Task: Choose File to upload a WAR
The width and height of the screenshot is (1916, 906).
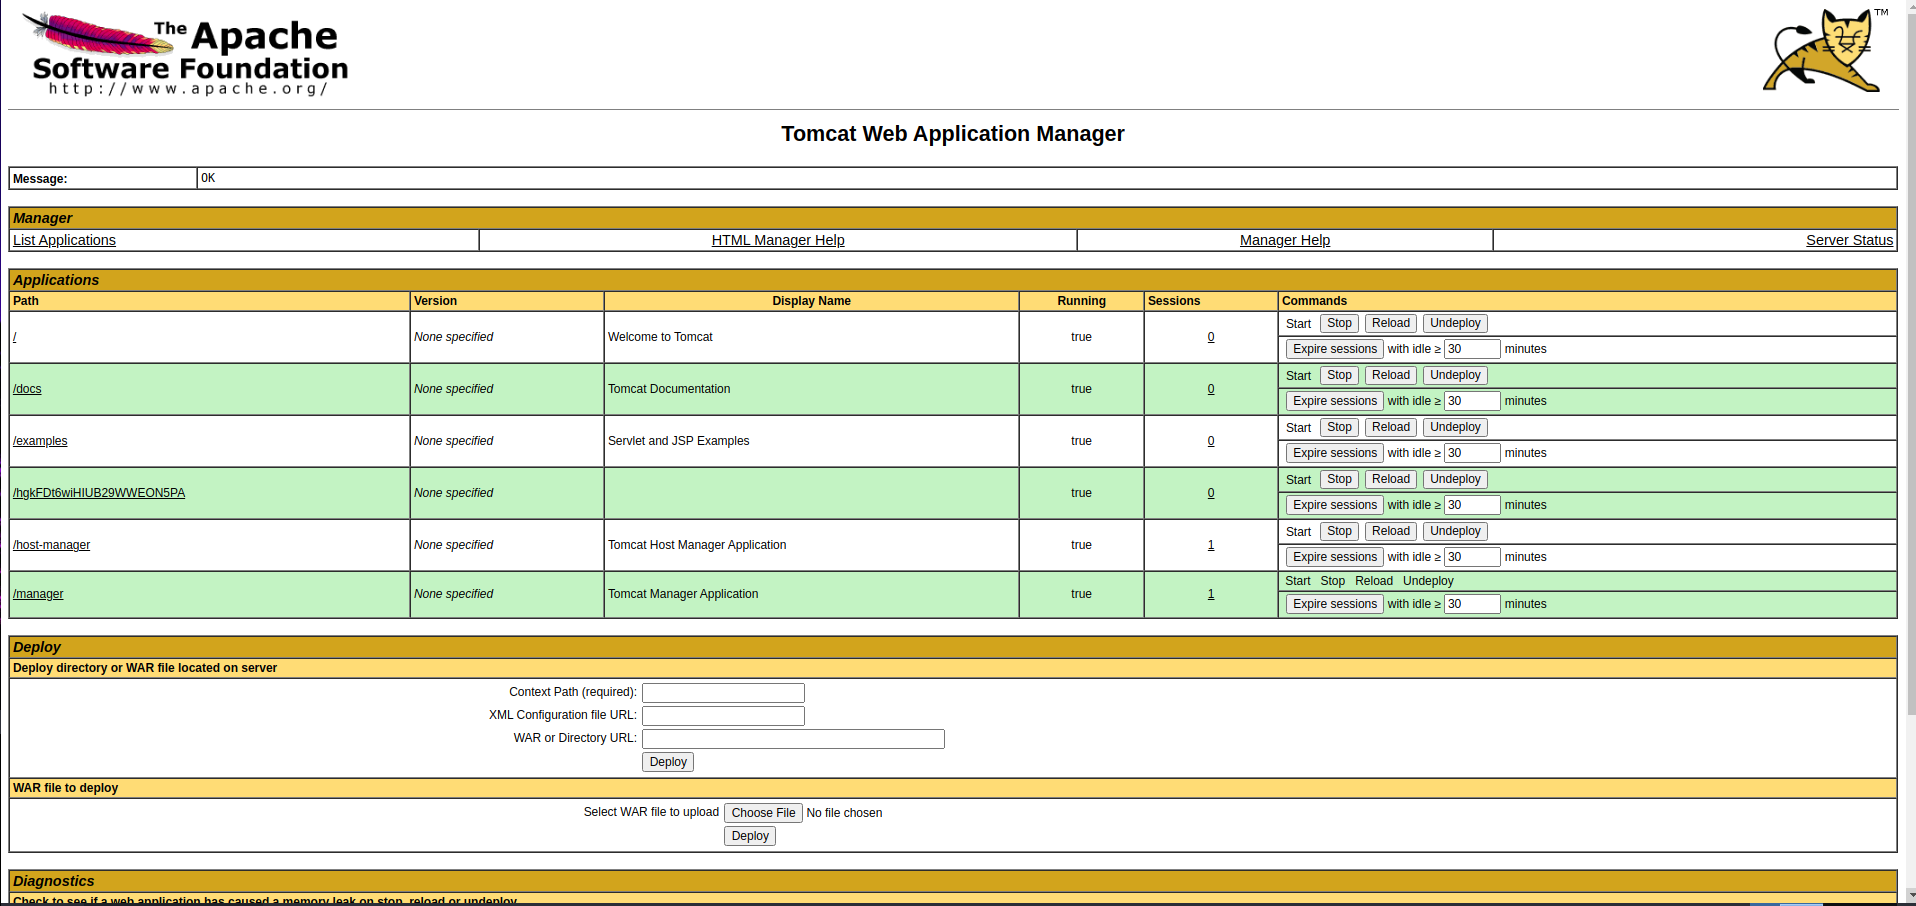Action: (763, 813)
